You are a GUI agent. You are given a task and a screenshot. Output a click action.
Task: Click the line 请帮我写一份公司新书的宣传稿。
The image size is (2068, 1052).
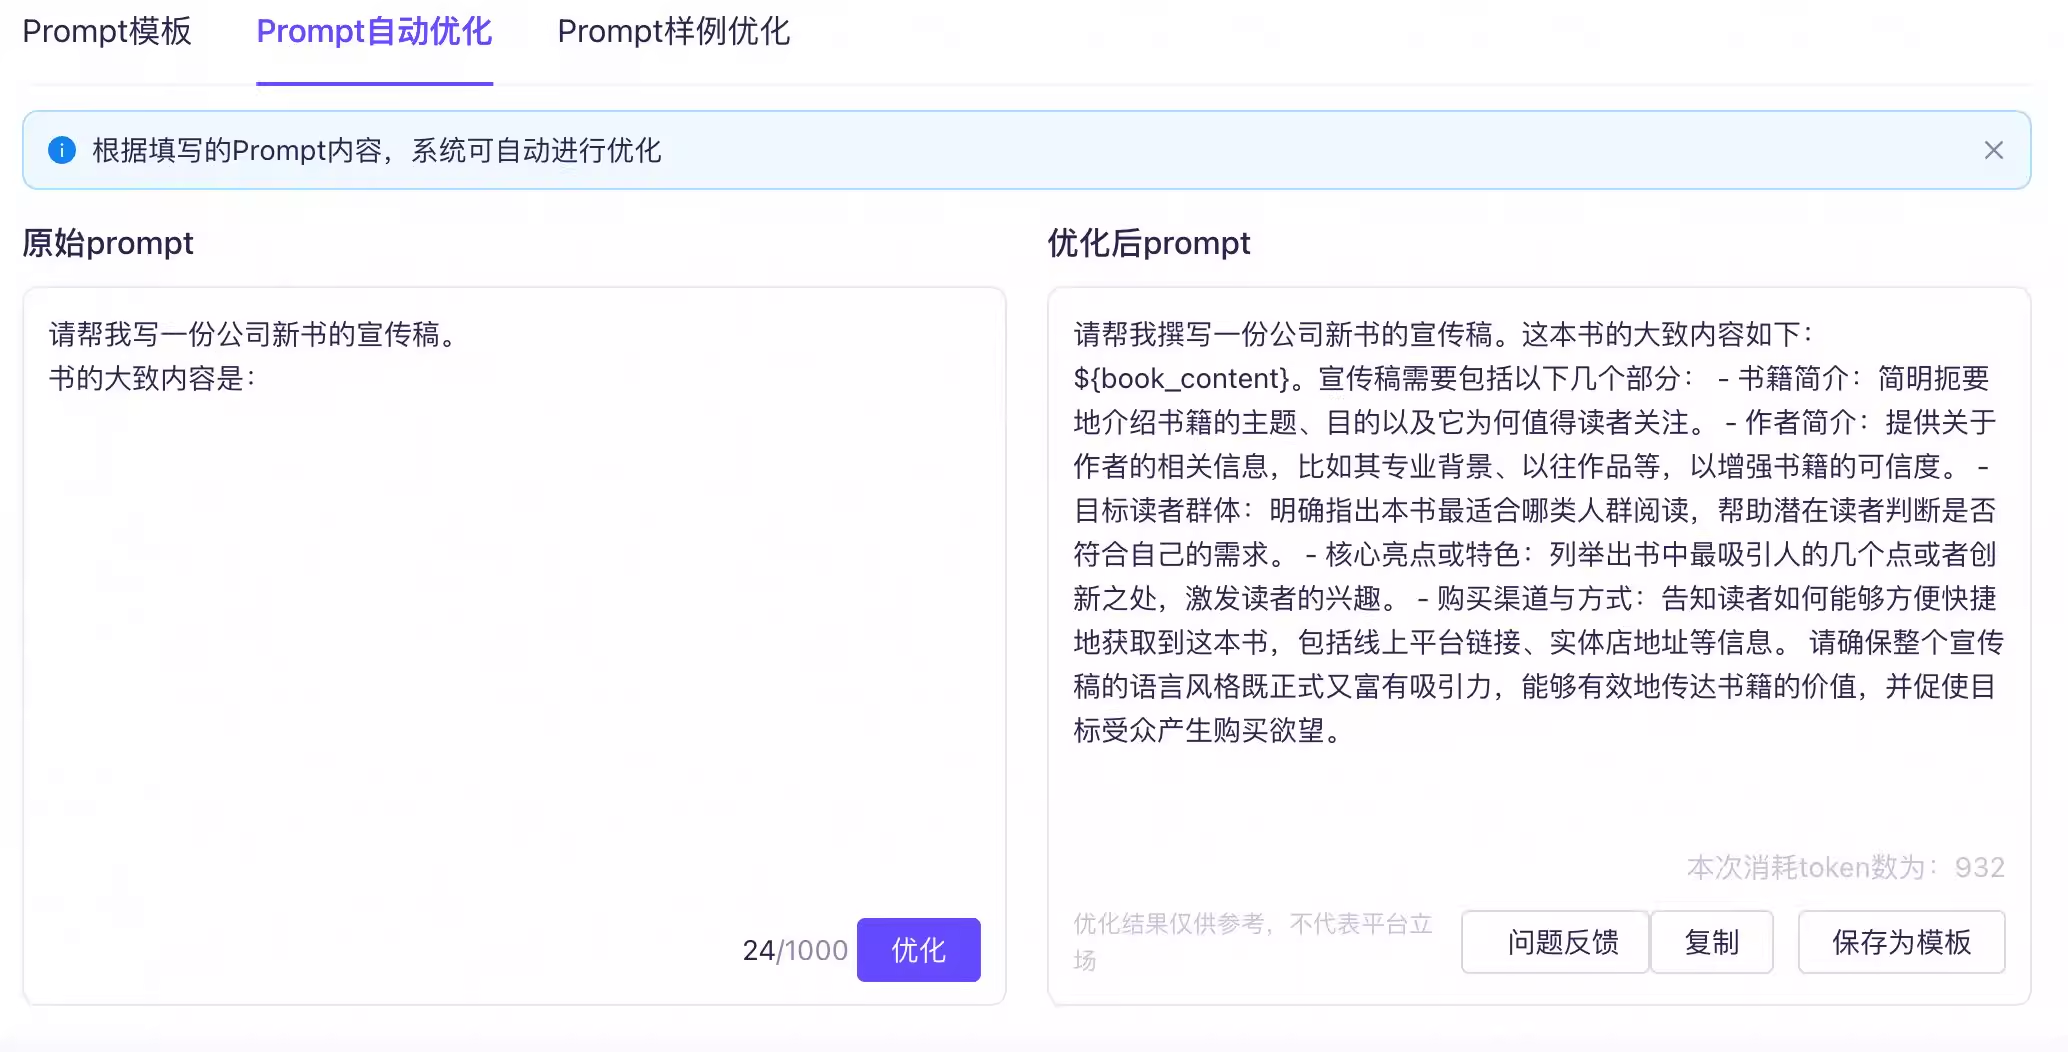[253, 334]
